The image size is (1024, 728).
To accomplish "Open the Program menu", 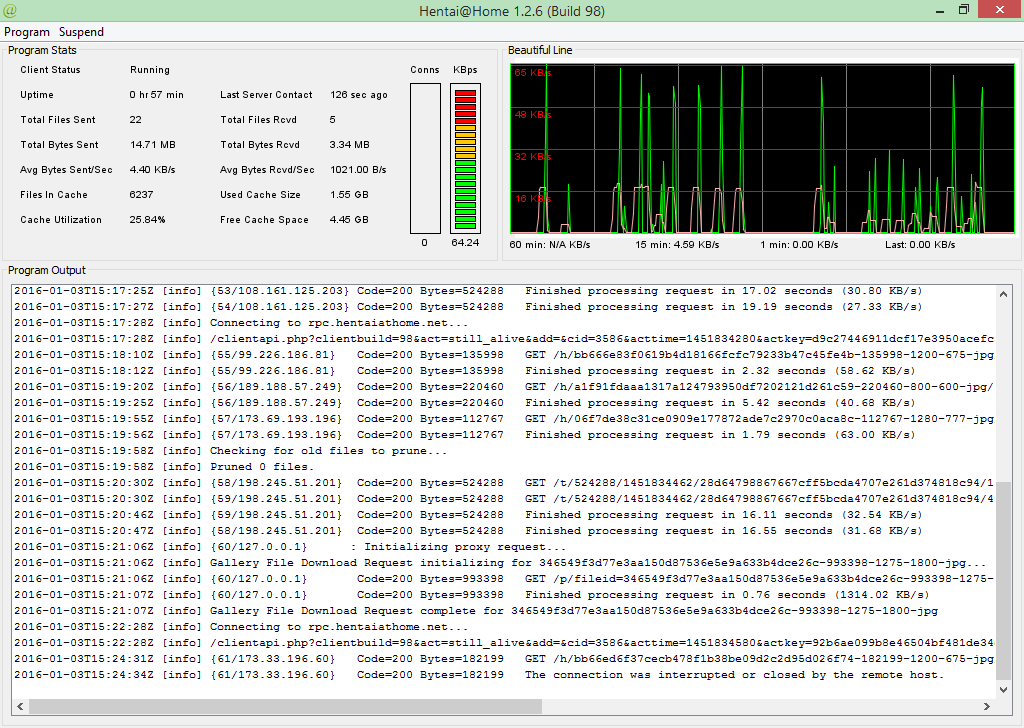I will pyautogui.click(x=27, y=32).
